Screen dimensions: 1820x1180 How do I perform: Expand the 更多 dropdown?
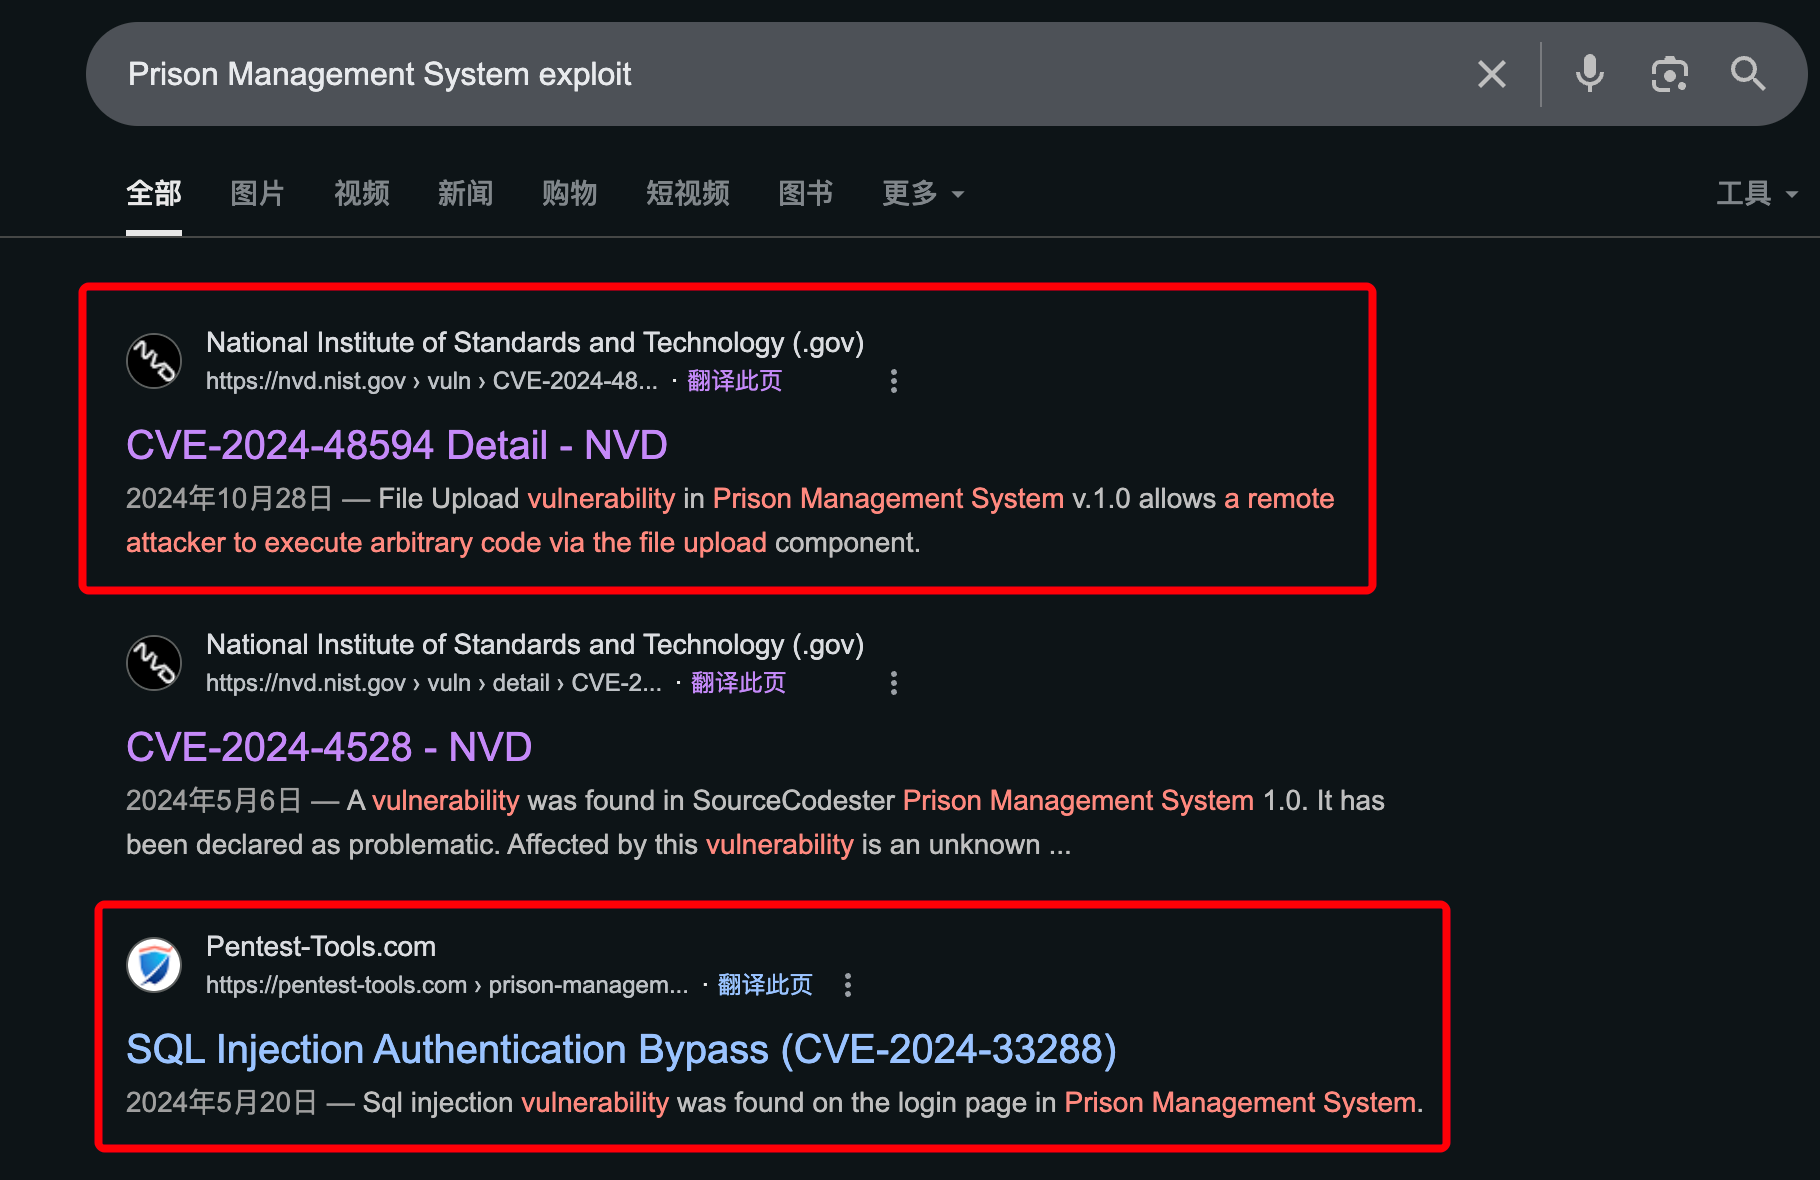tap(922, 193)
